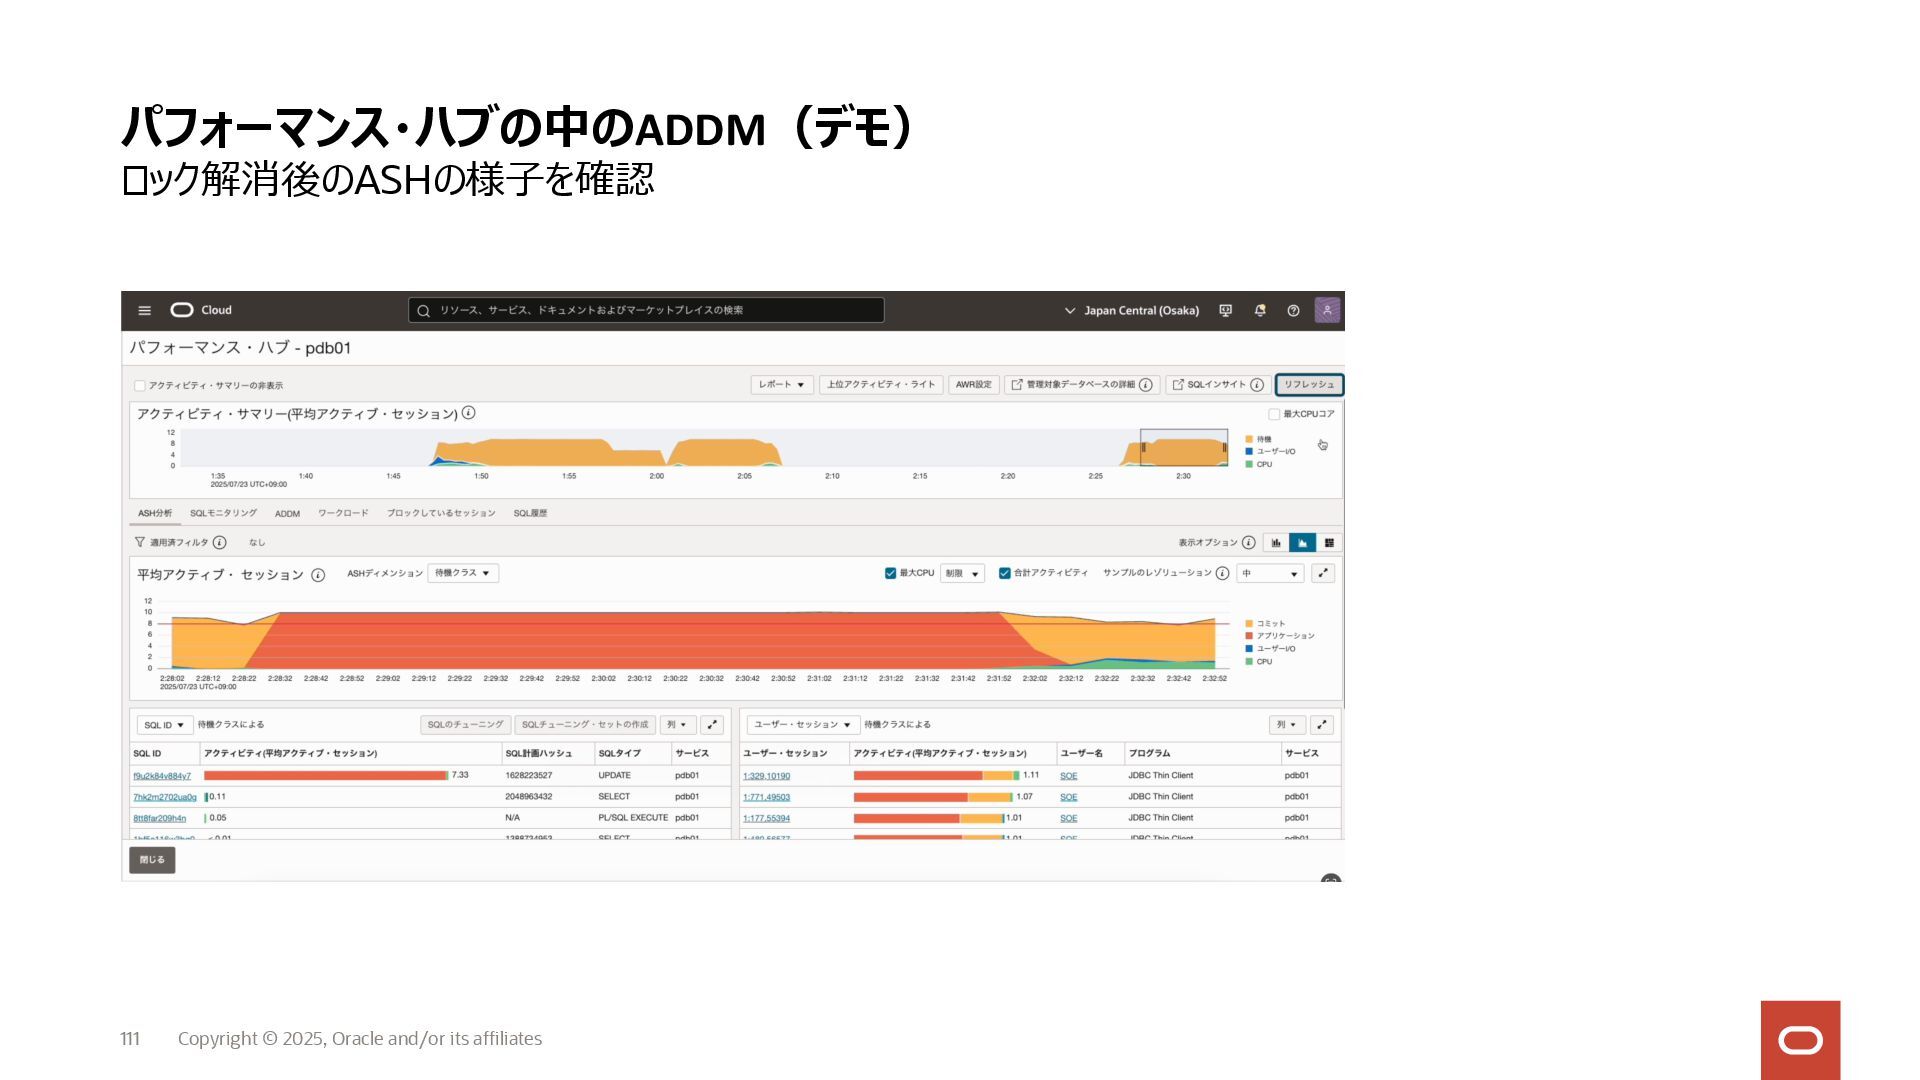
Task: Click info icon next to アクティビティ・サマリー title
Action: point(468,413)
